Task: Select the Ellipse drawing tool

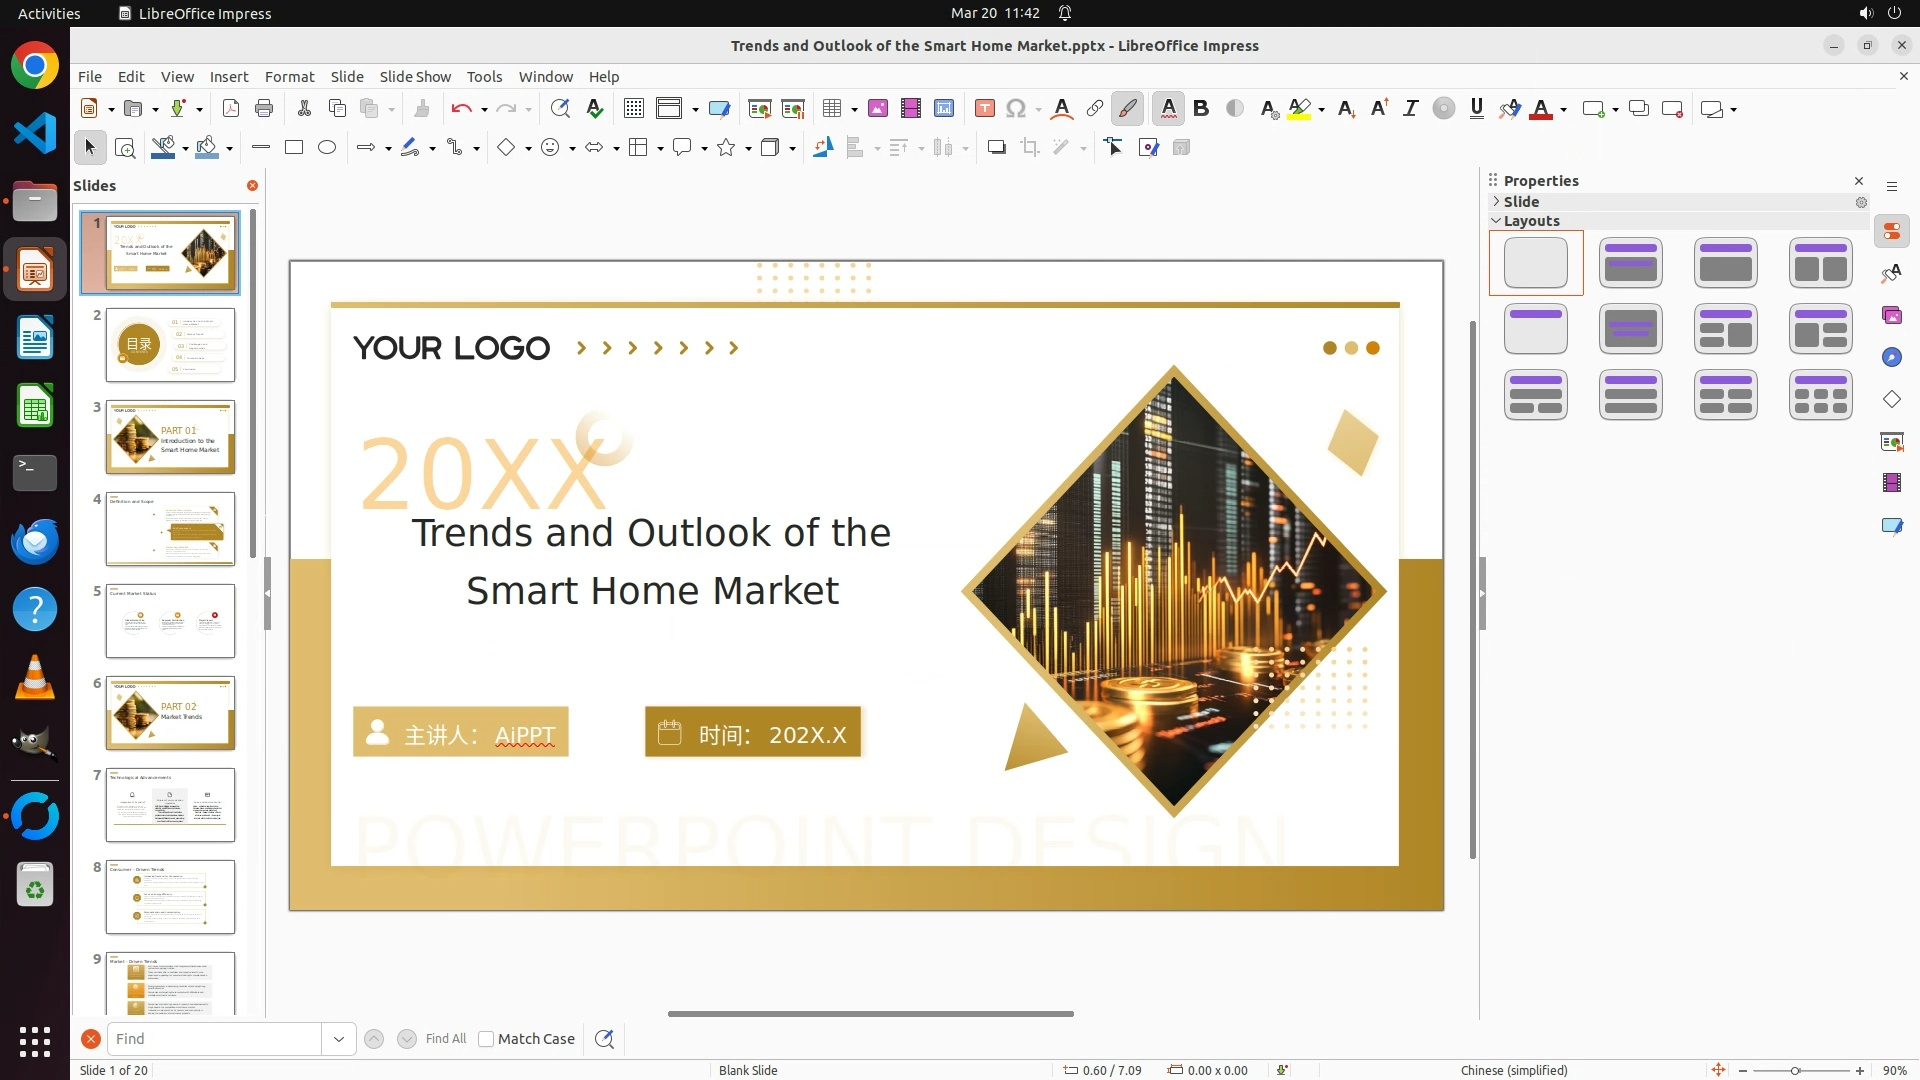Action: pos(327,148)
